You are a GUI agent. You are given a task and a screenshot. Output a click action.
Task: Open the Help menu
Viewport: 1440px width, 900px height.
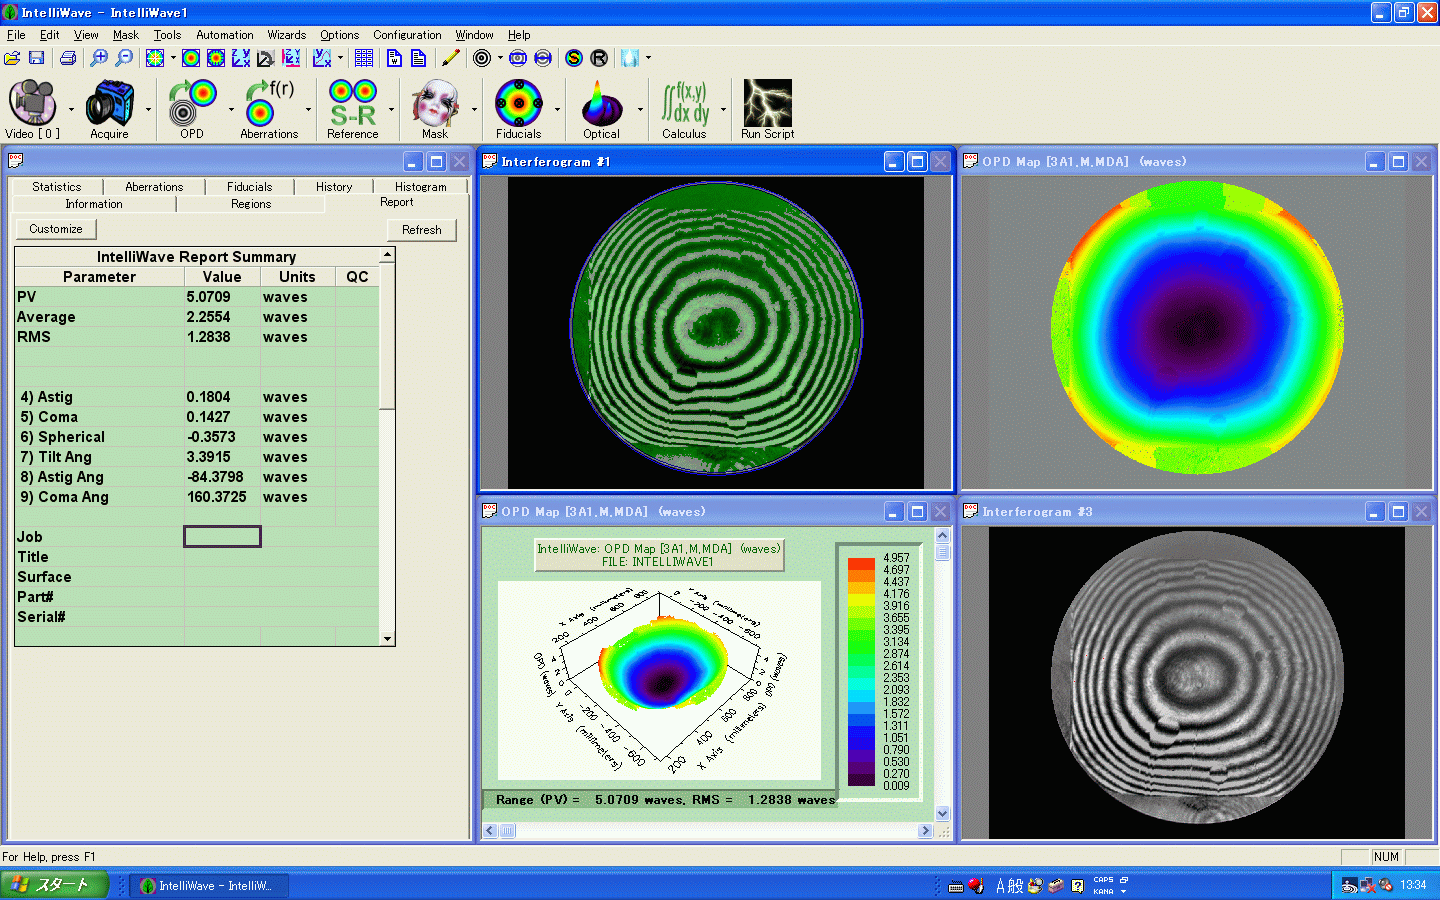(x=519, y=35)
